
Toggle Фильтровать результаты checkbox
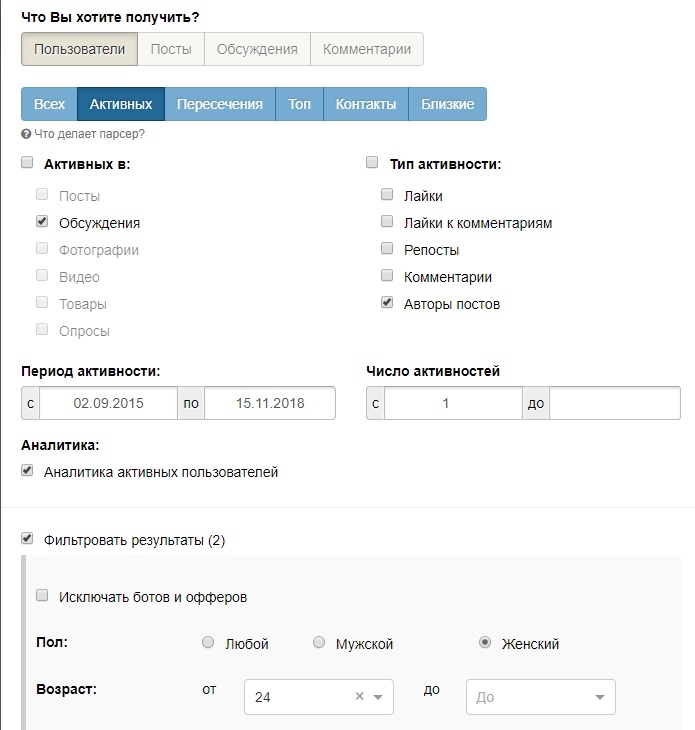coord(27,539)
